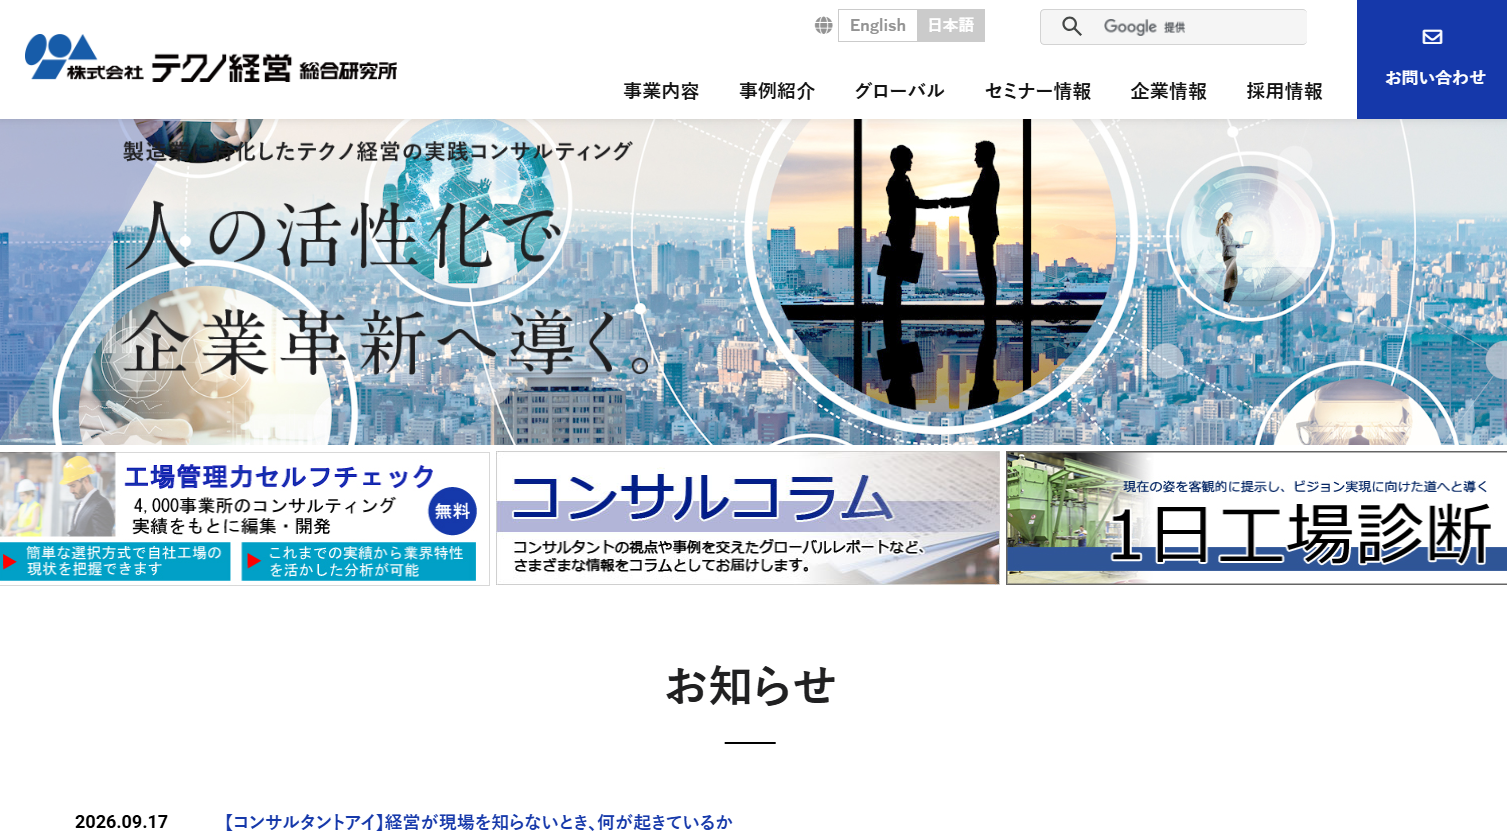Open the 工場管理力セルフチェック banner
1507x834 pixels.
click(x=245, y=518)
